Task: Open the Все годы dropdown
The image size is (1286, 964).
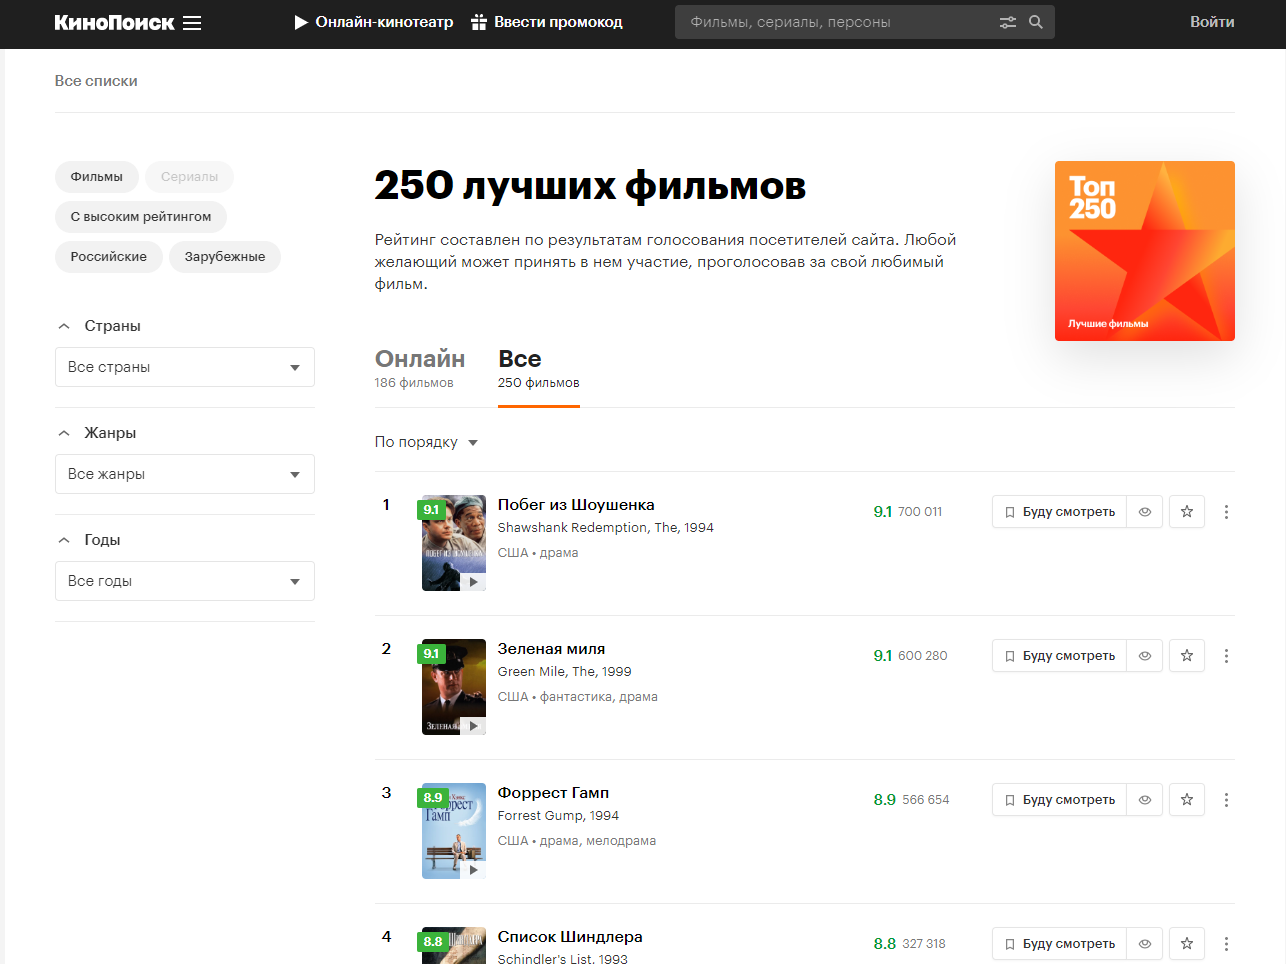Action: [x=185, y=581]
